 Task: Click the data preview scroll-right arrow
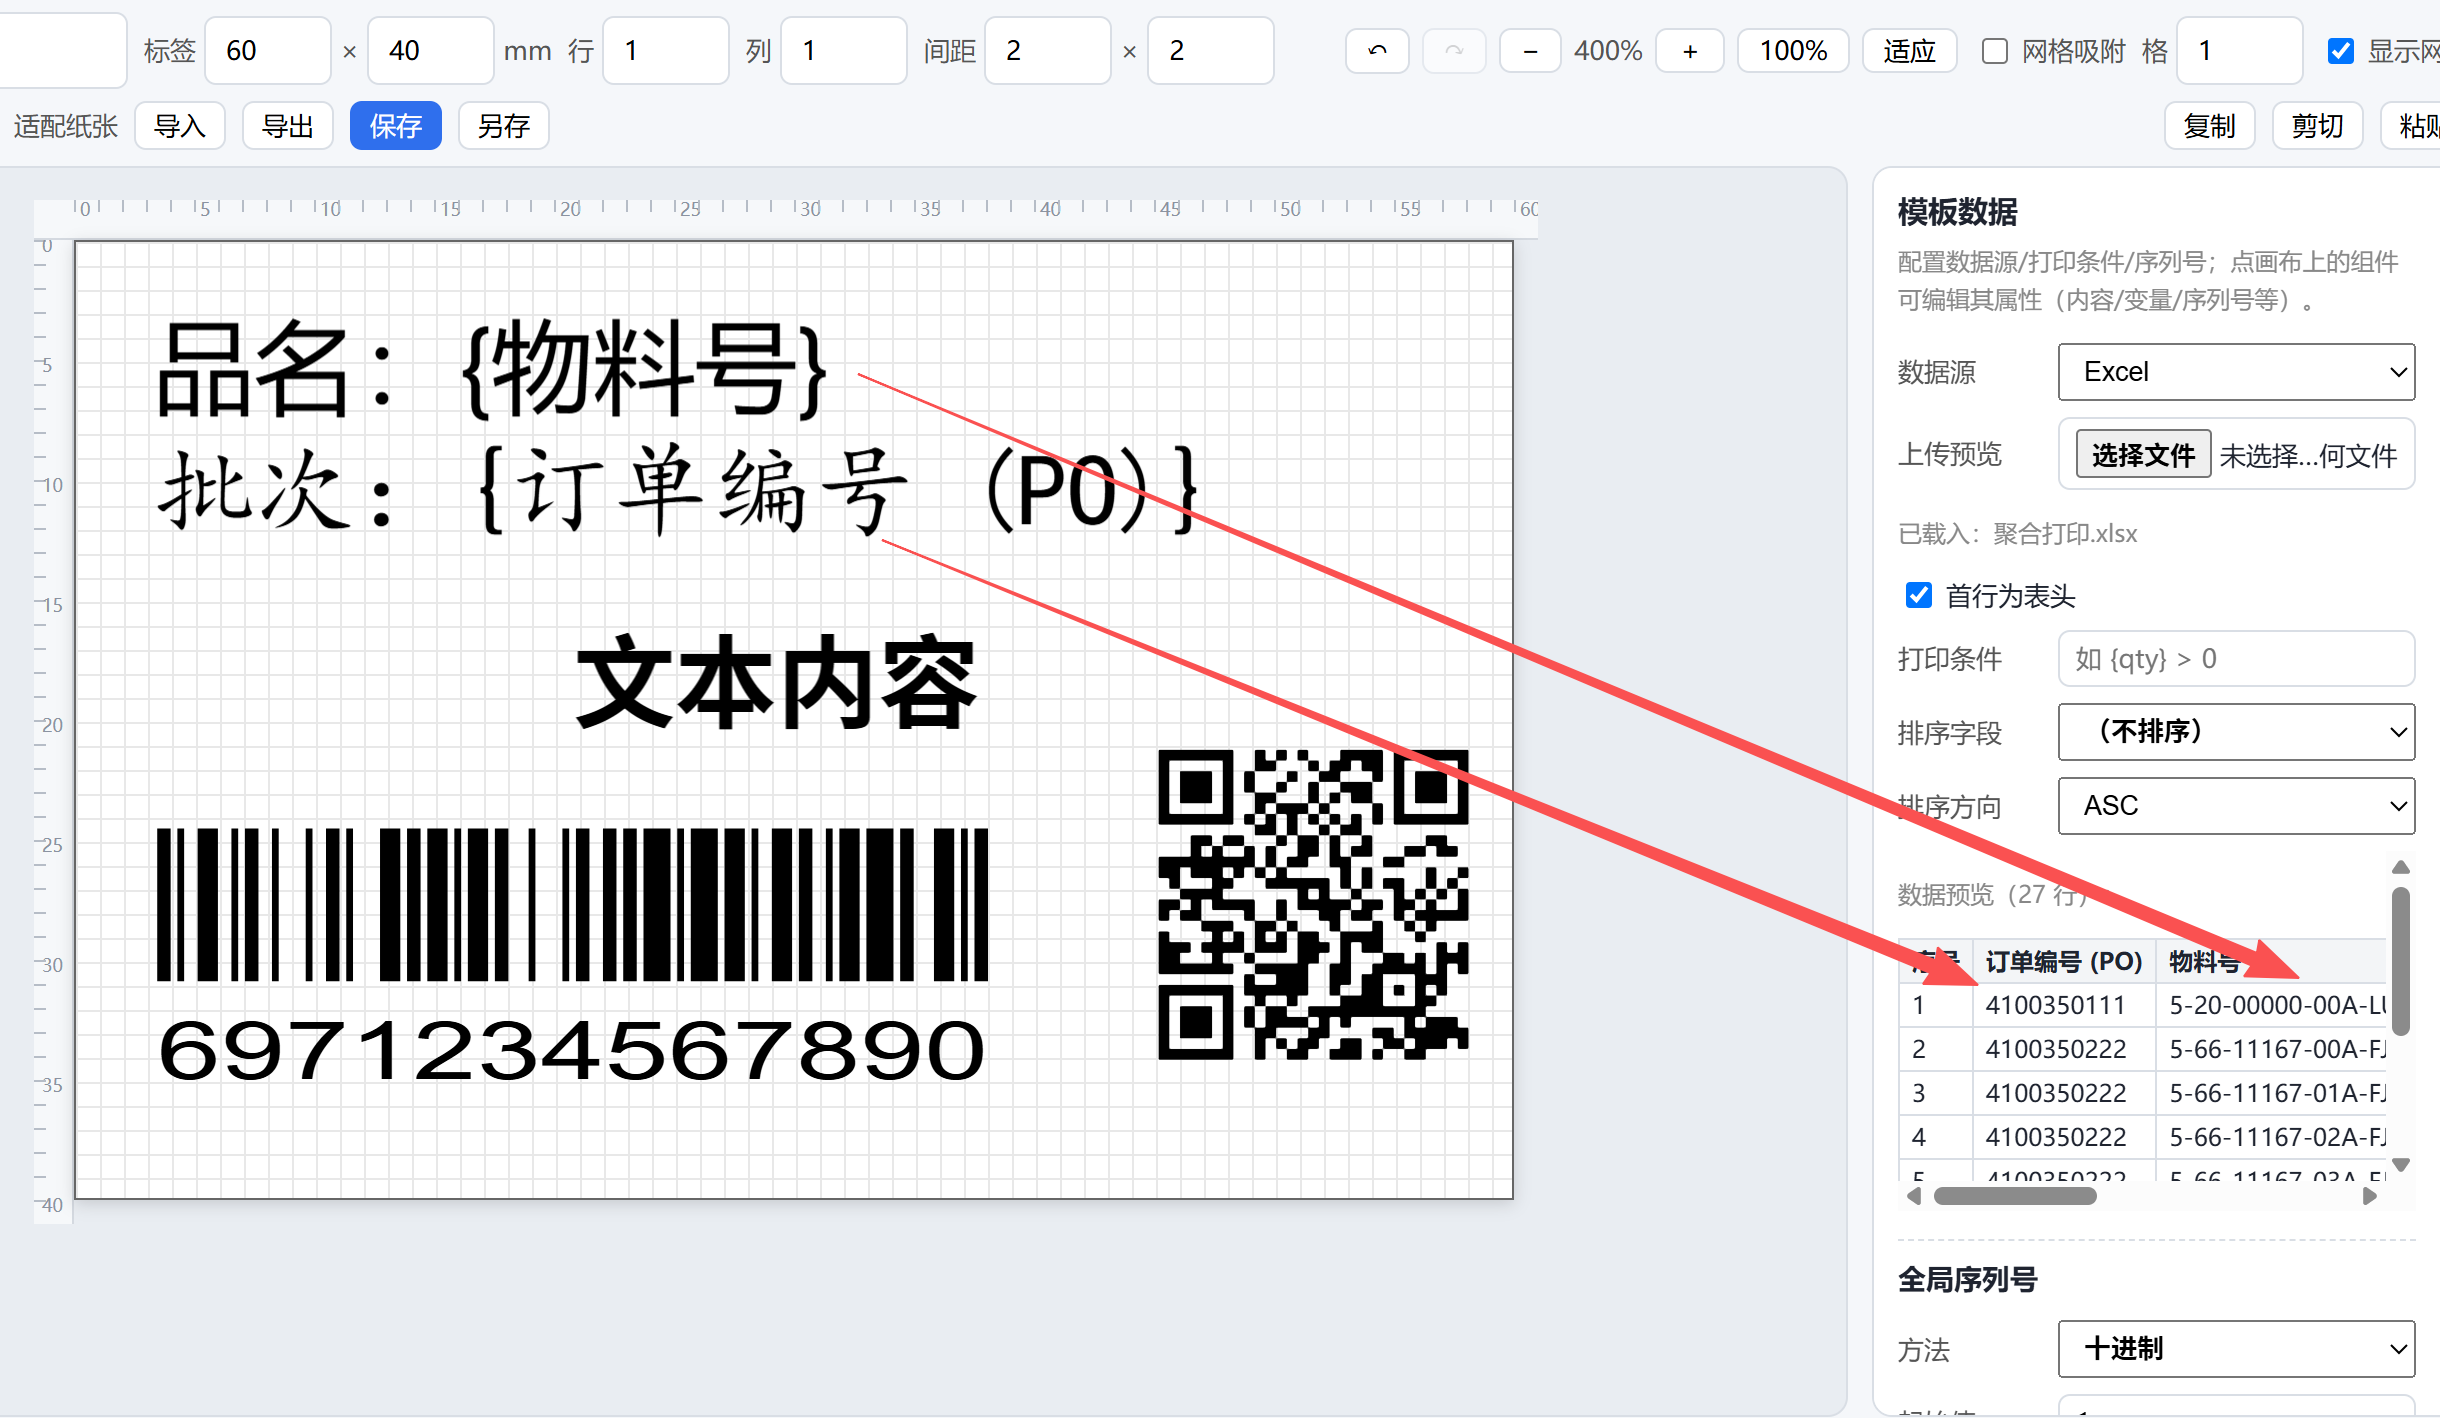(x=2370, y=1196)
